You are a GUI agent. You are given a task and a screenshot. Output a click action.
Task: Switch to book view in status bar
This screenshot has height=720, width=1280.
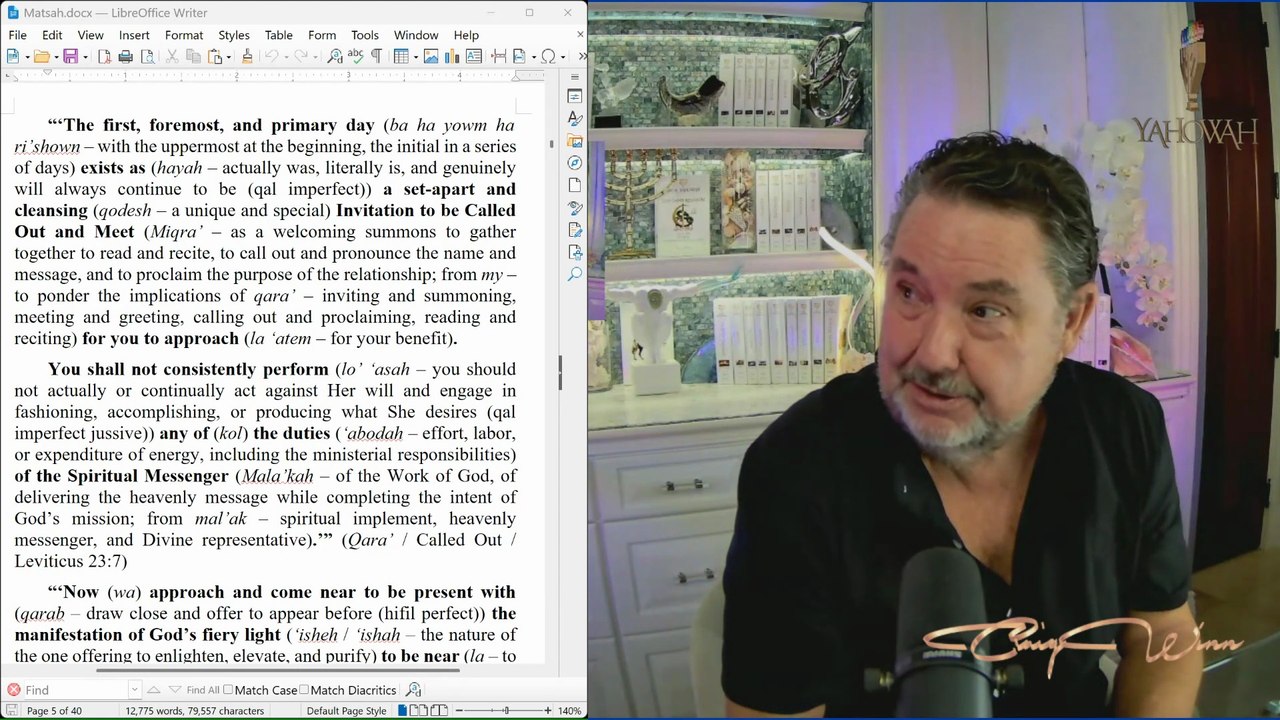[438, 711]
